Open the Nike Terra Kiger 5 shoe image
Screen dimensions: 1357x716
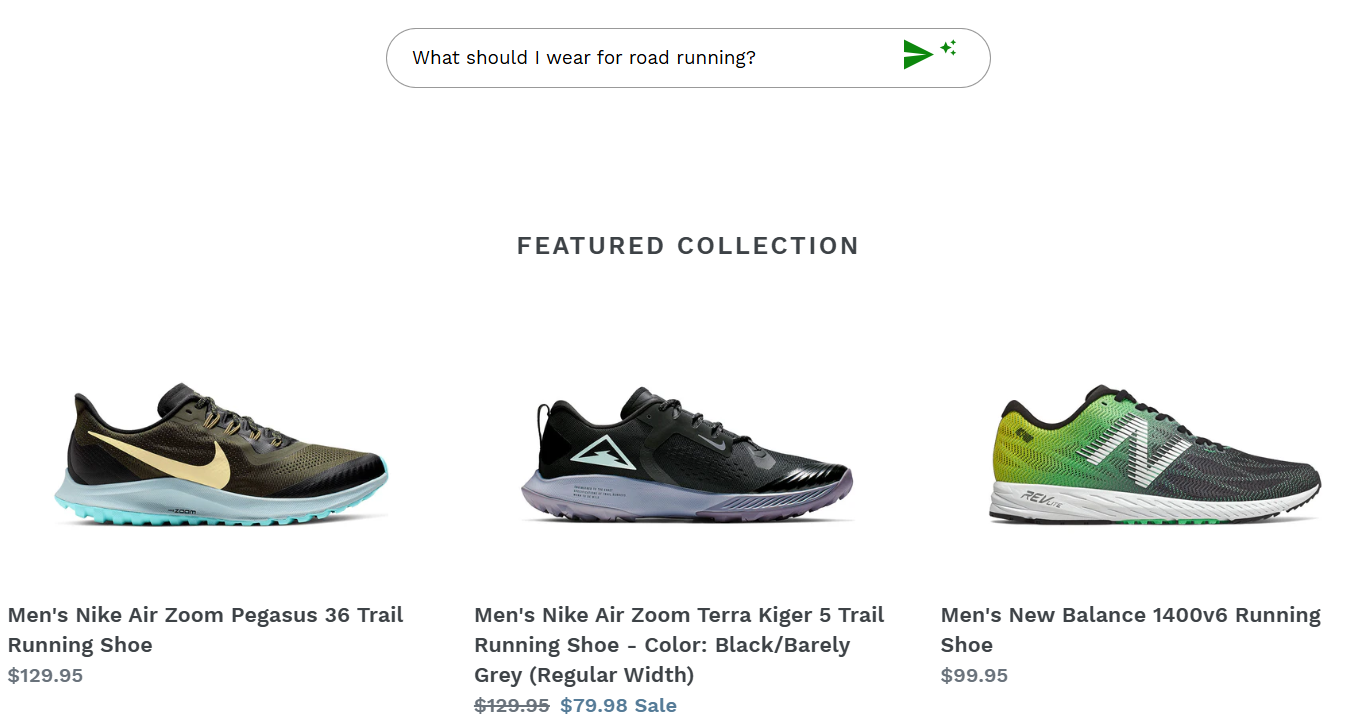point(687,455)
